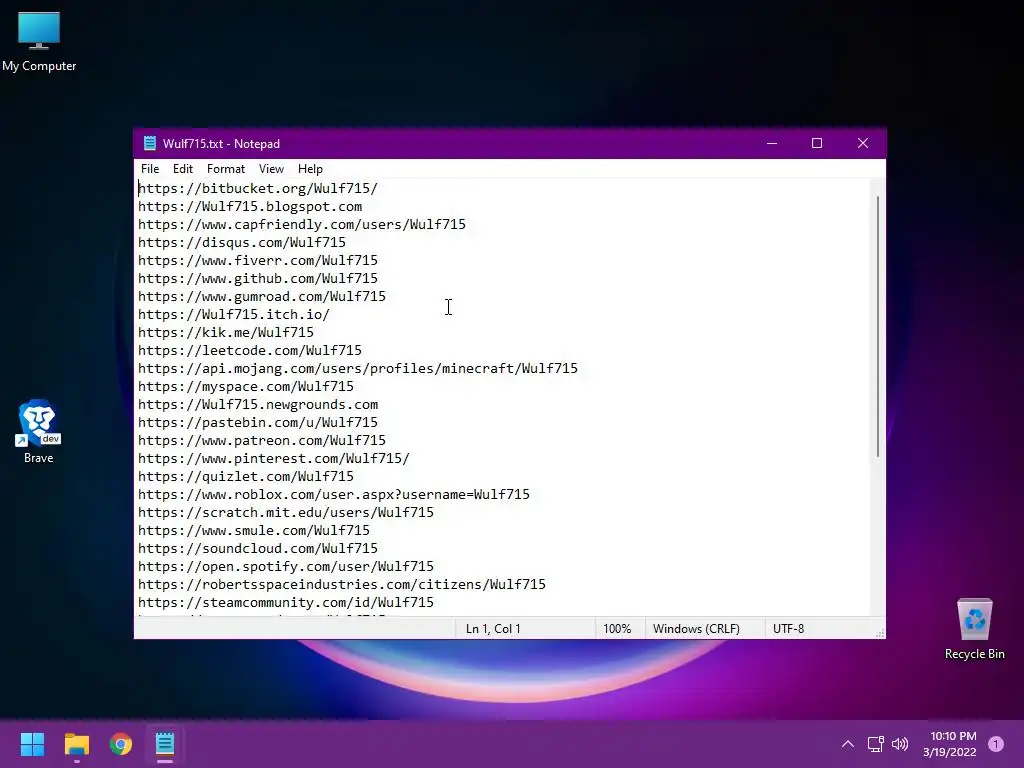Click the robertsspaceindustries.com citizens line

click(342, 584)
